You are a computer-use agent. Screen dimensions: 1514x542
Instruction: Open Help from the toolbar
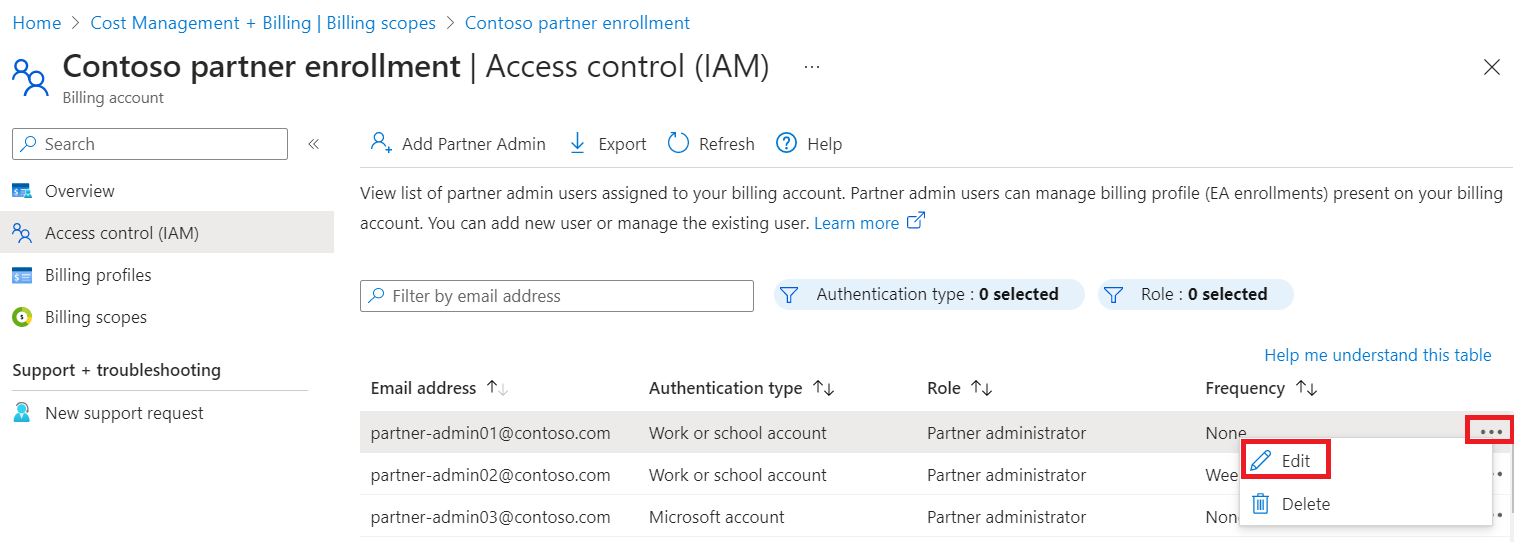(810, 144)
